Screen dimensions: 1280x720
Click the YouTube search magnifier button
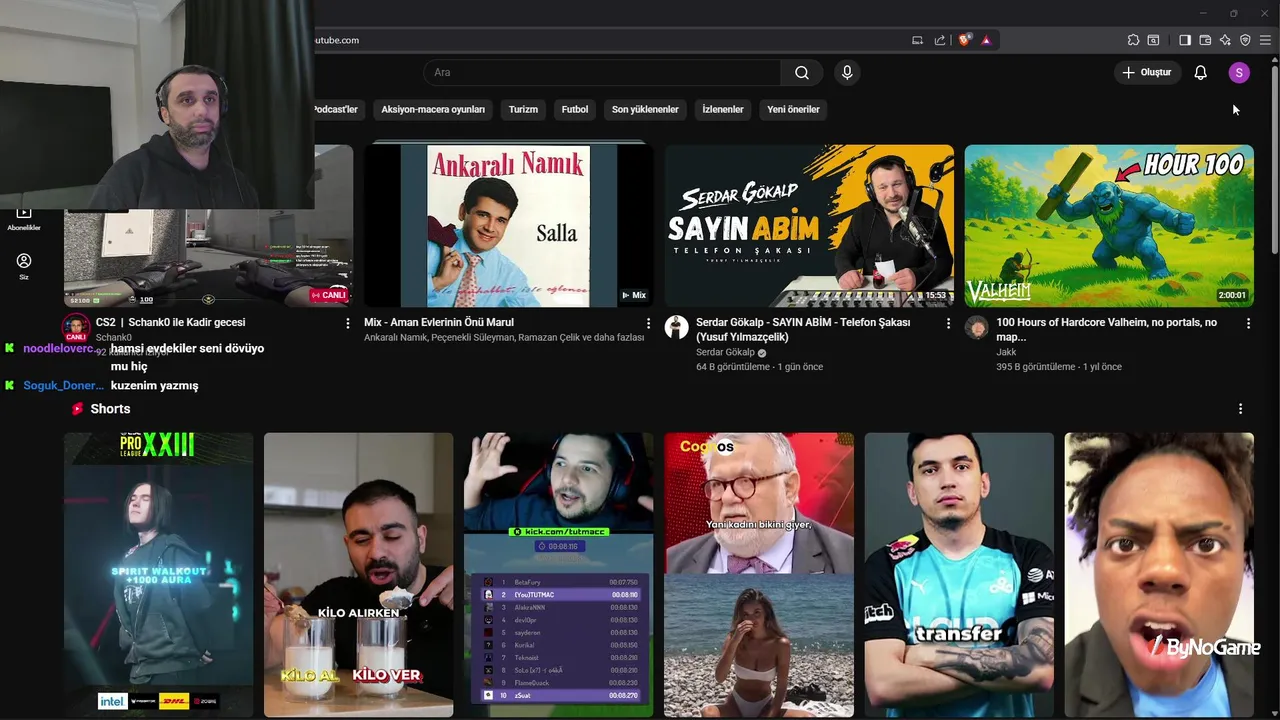click(802, 72)
